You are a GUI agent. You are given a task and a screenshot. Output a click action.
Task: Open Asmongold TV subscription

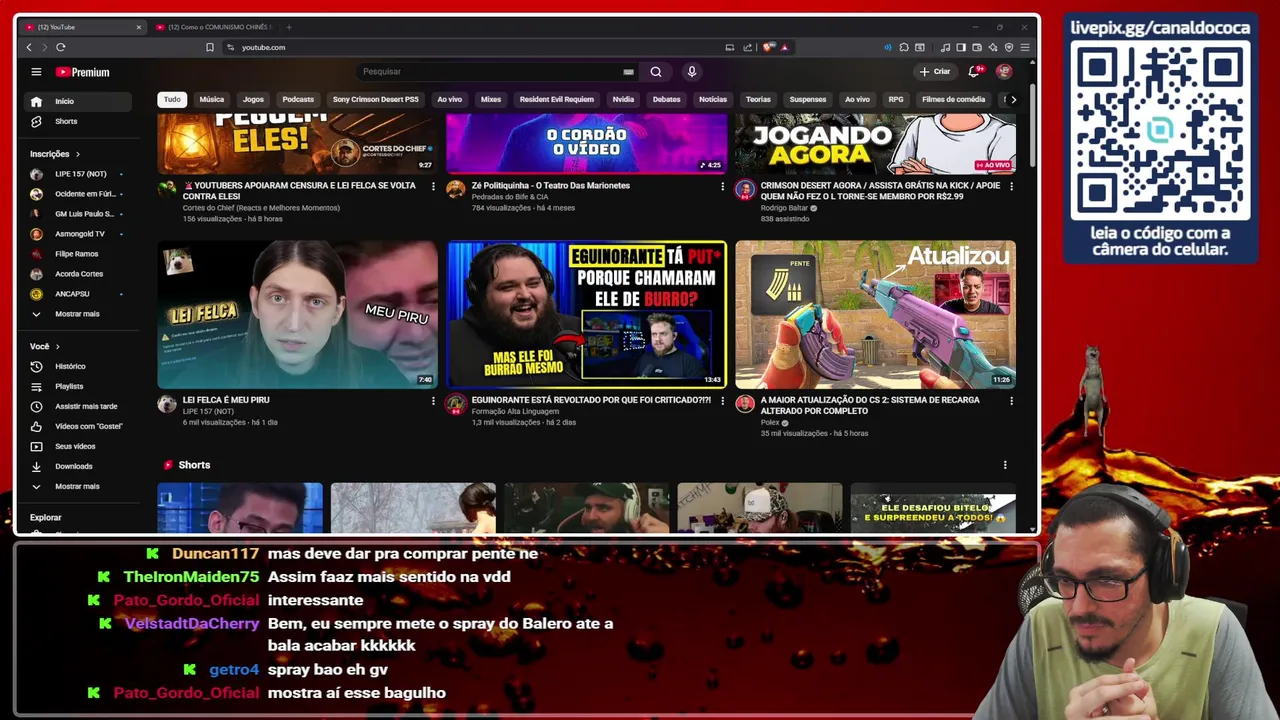(77, 234)
